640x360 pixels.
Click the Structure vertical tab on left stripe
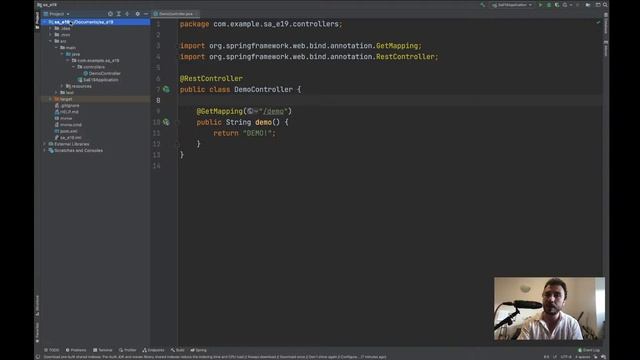point(37,305)
